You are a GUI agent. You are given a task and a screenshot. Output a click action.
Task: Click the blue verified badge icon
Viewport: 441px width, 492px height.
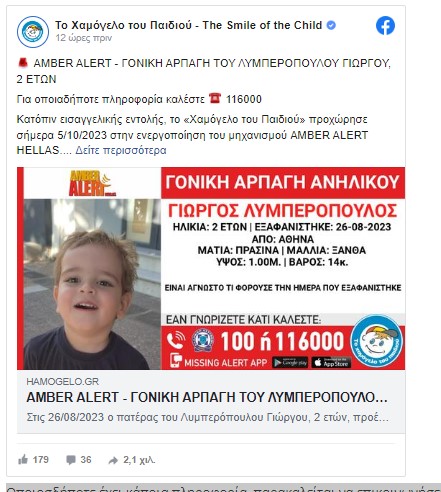(331, 25)
